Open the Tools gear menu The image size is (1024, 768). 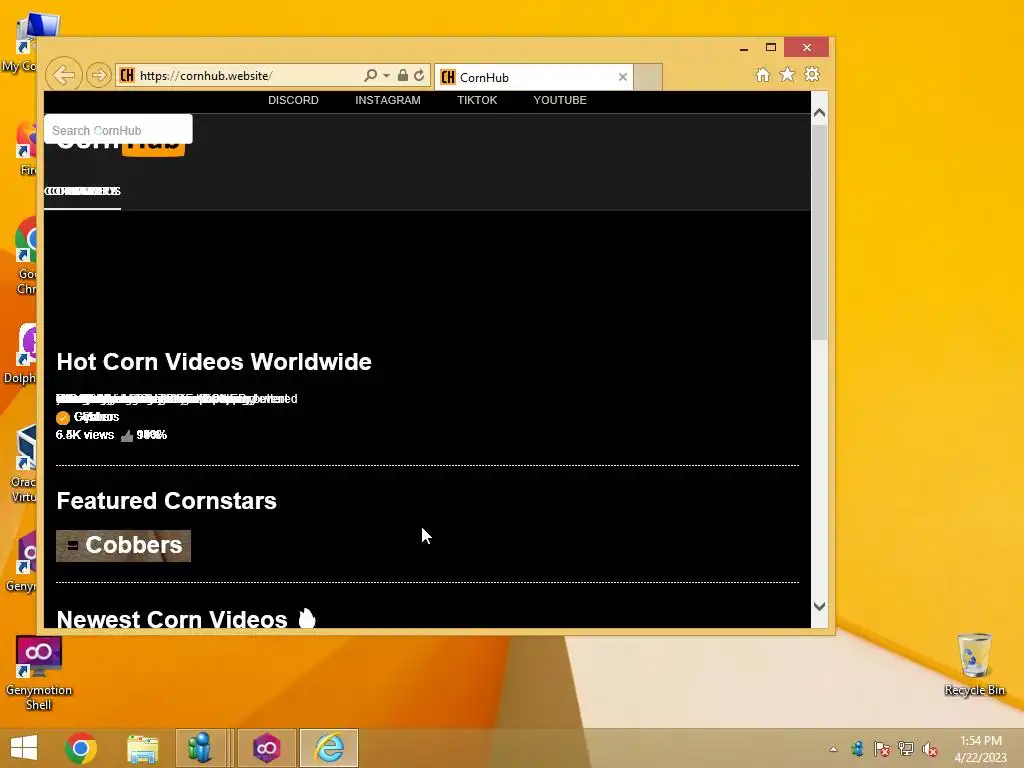click(x=812, y=74)
